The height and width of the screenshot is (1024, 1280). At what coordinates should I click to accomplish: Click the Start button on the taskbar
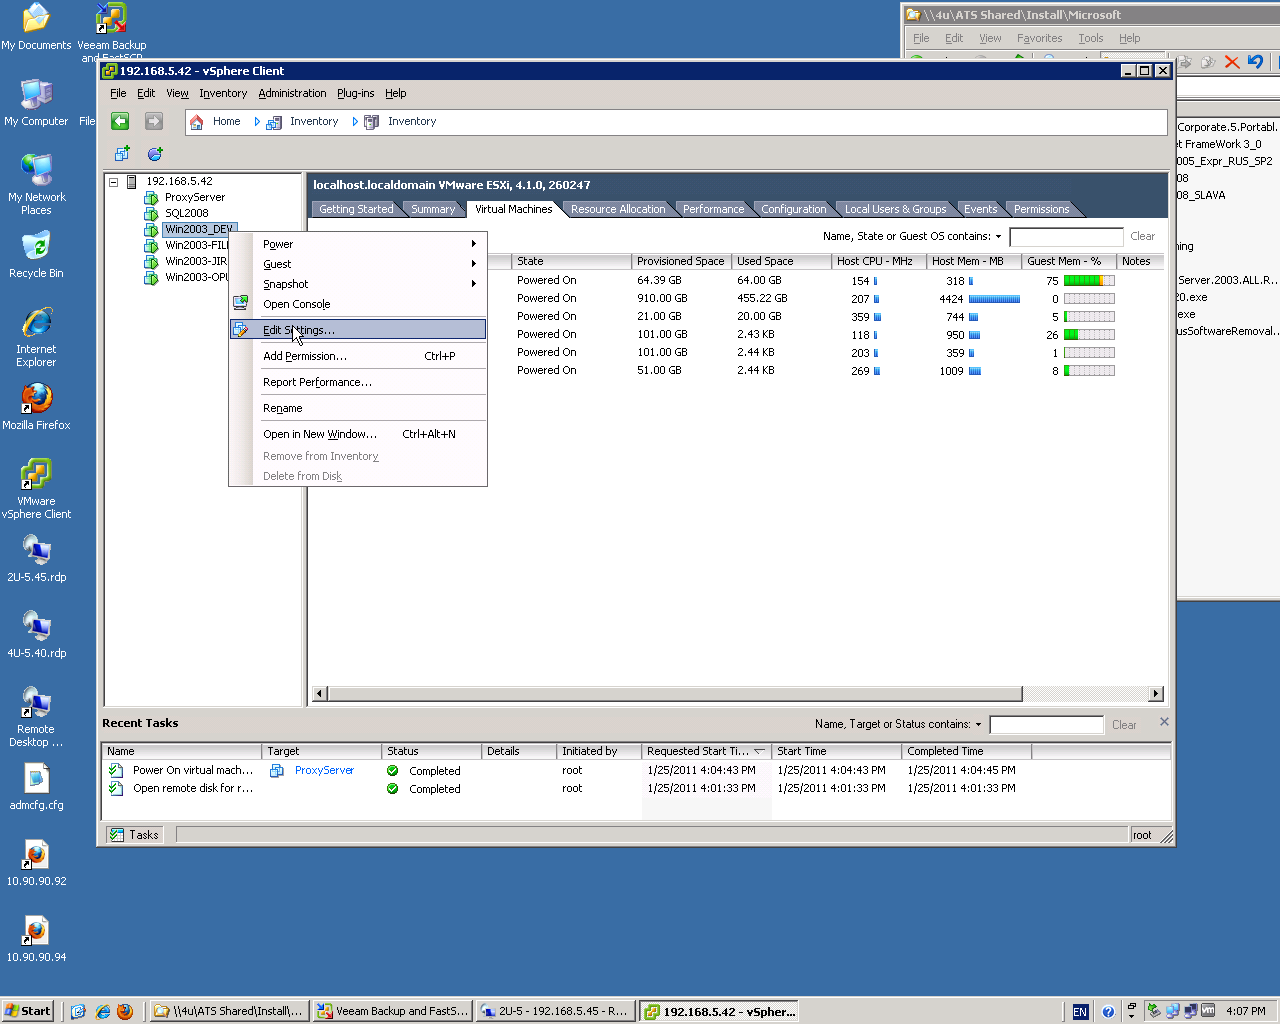tap(27, 1011)
